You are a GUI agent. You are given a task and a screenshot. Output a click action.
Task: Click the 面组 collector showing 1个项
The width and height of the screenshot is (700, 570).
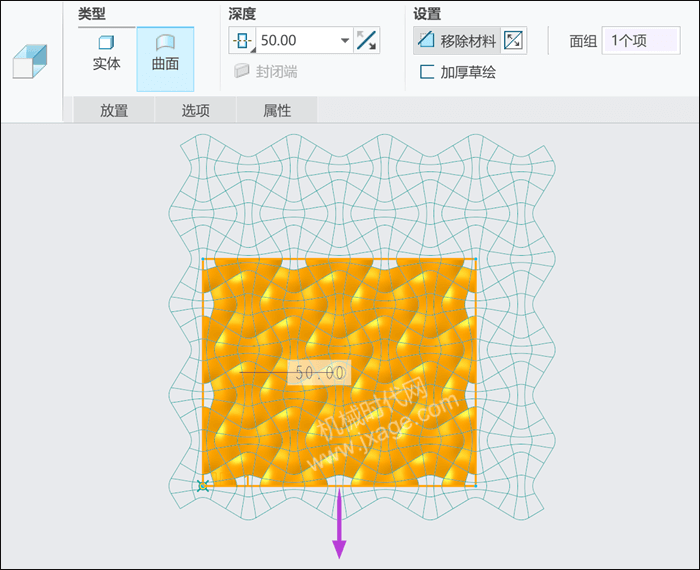click(x=641, y=41)
